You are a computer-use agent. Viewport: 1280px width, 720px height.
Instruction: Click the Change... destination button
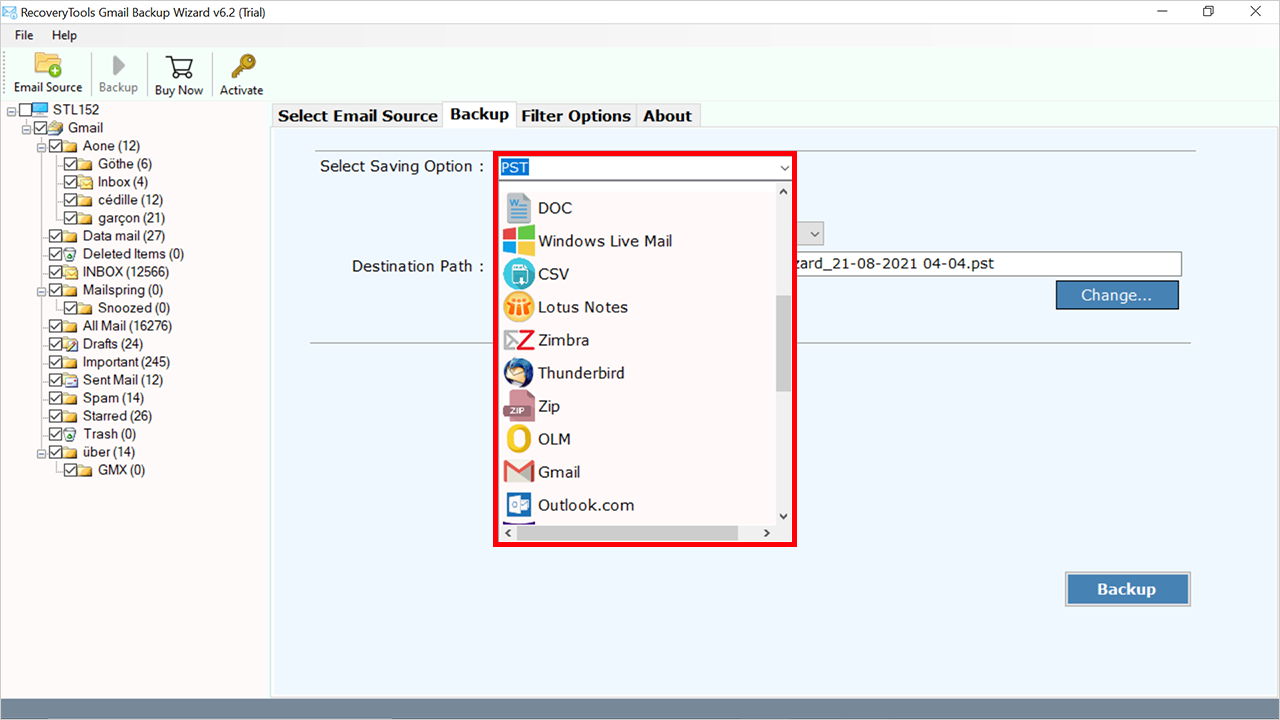(x=1116, y=295)
